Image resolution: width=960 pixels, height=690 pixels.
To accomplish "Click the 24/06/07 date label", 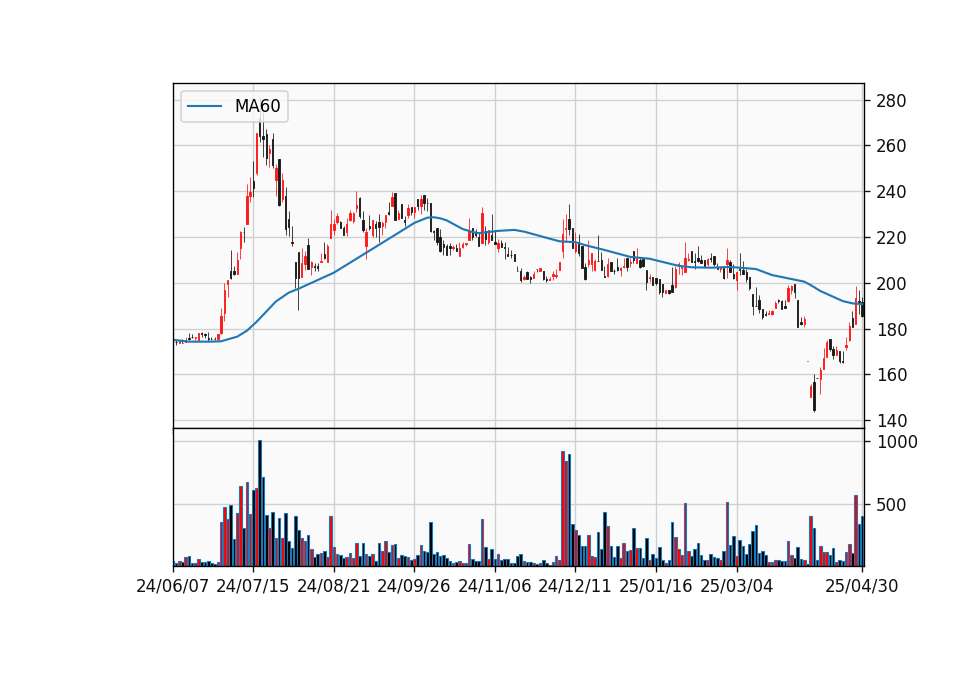I will (173, 587).
